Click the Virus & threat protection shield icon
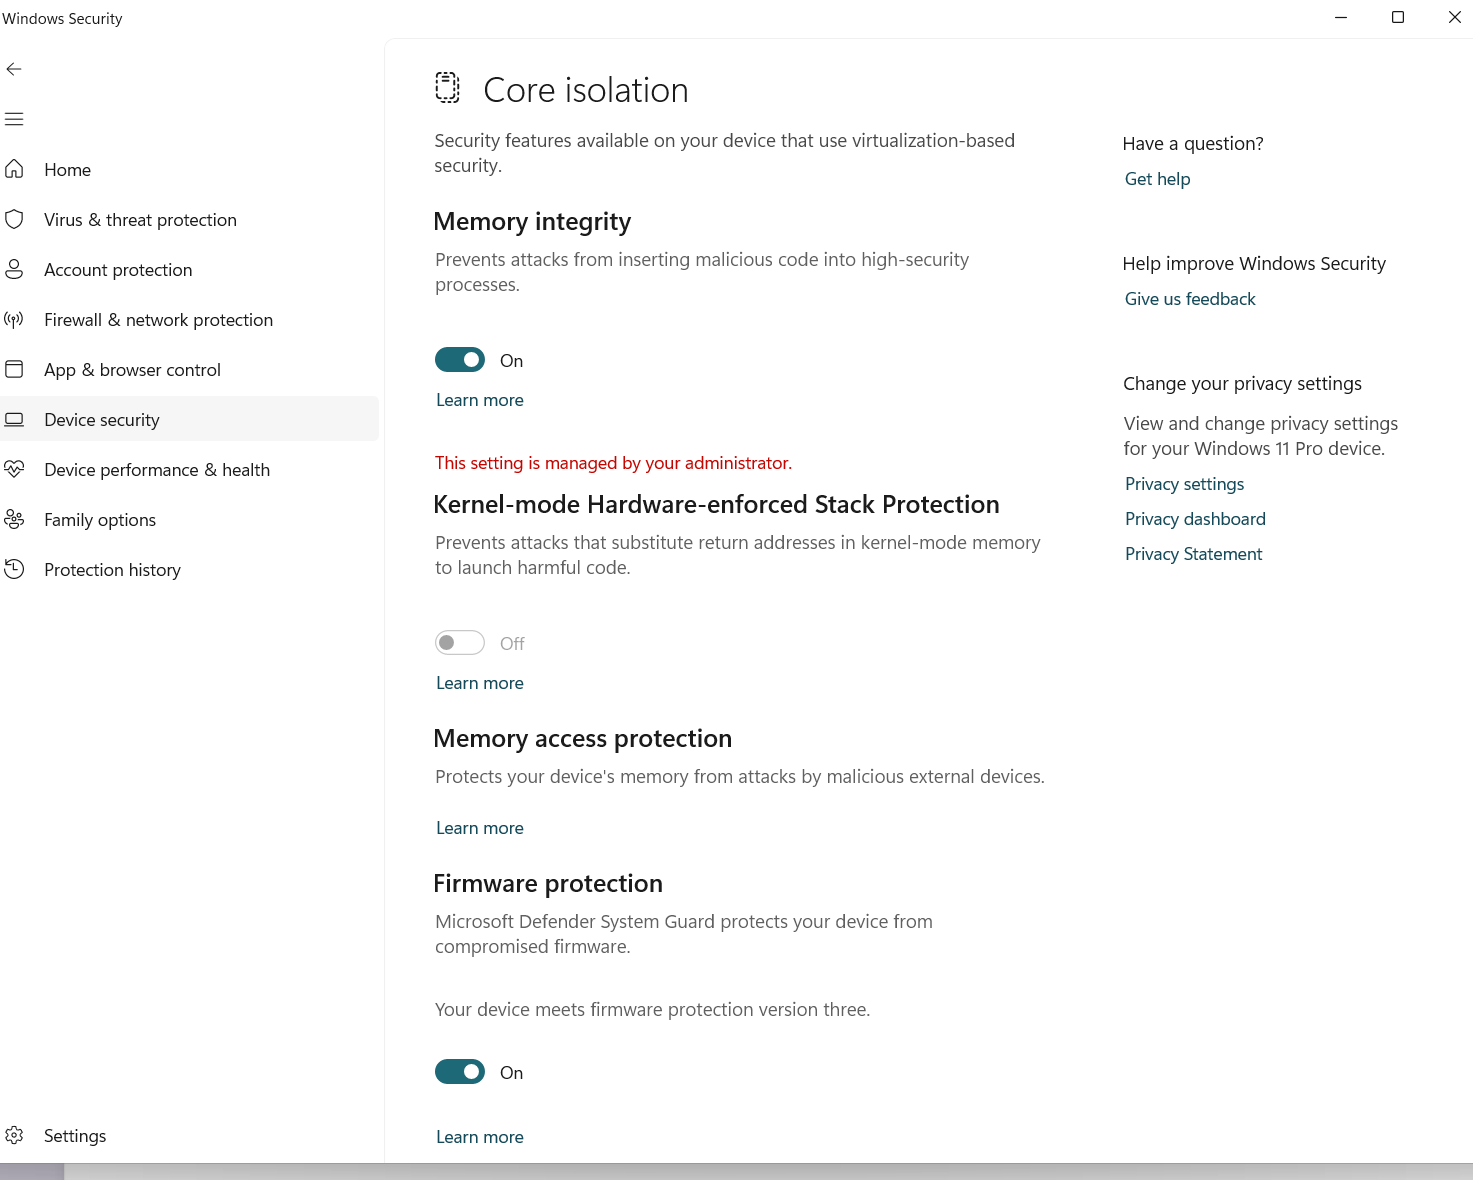Image resolution: width=1473 pixels, height=1180 pixels. point(14,219)
